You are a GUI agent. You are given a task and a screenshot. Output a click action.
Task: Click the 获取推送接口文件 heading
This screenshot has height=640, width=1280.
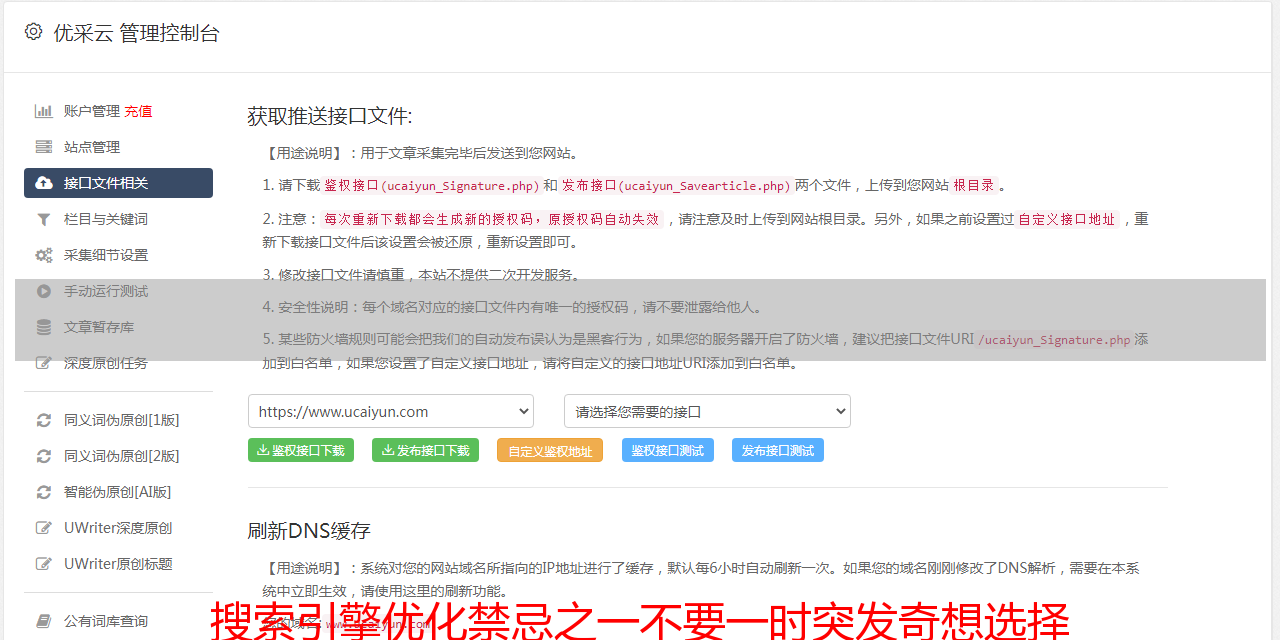click(x=330, y=116)
